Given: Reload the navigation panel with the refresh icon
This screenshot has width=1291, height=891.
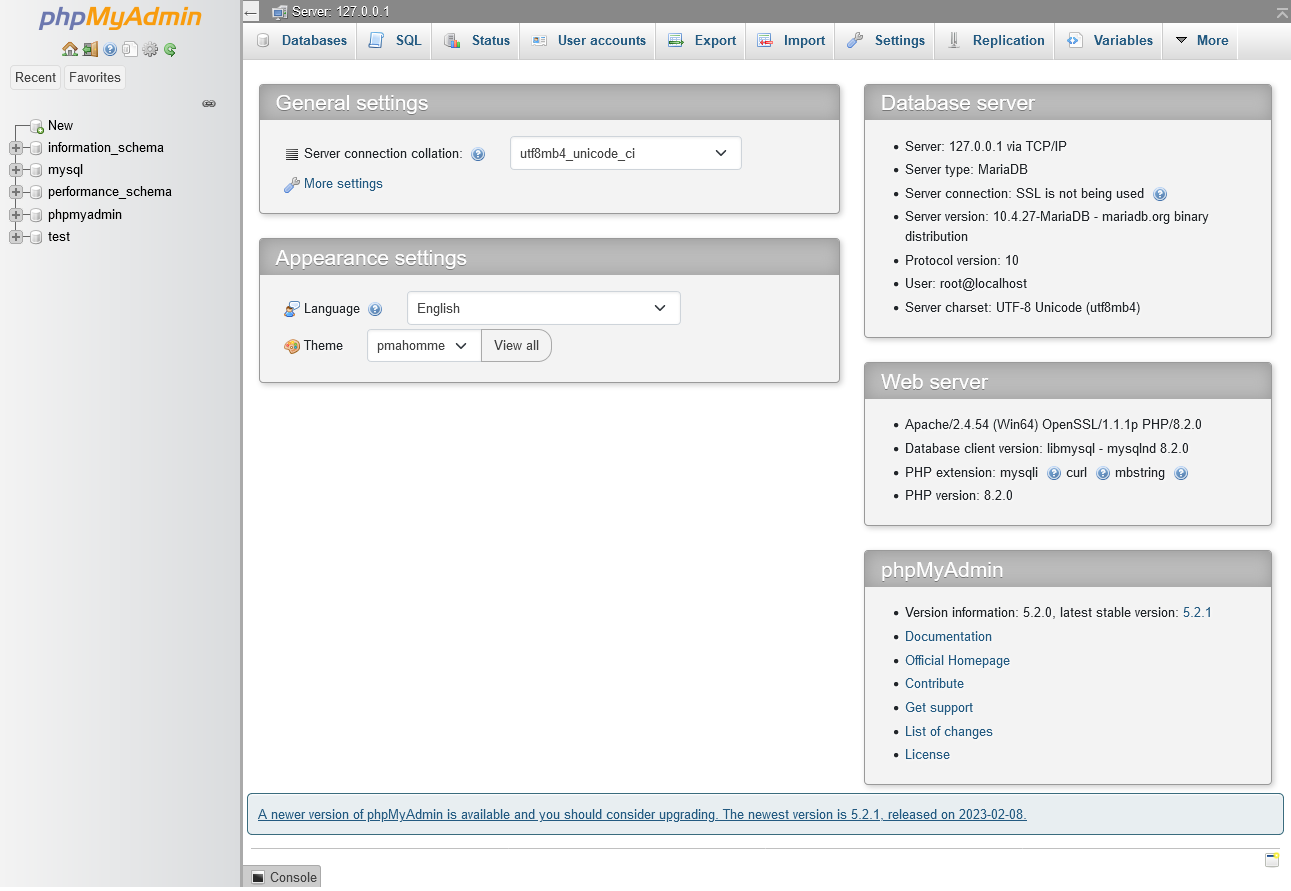Looking at the screenshot, I should click(x=170, y=49).
